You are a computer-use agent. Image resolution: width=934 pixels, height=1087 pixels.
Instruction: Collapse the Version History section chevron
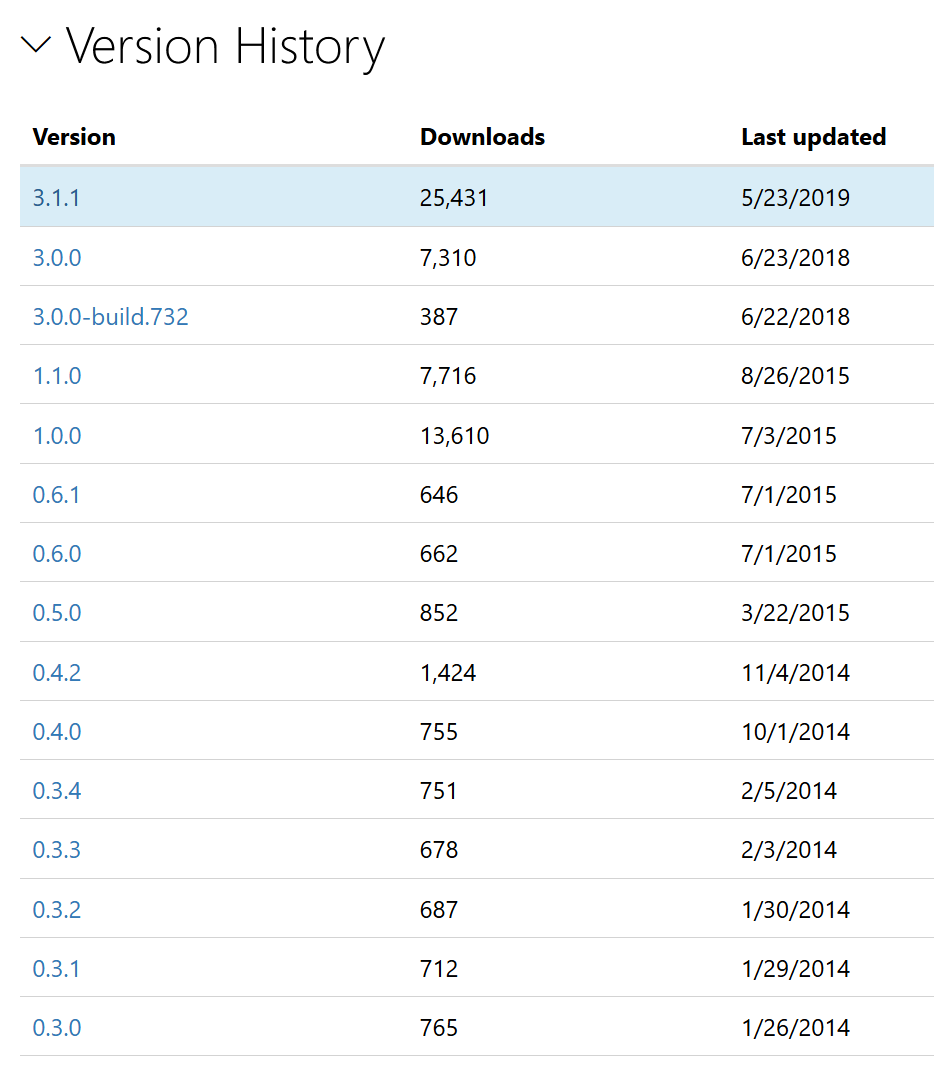click(x=36, y=46)
